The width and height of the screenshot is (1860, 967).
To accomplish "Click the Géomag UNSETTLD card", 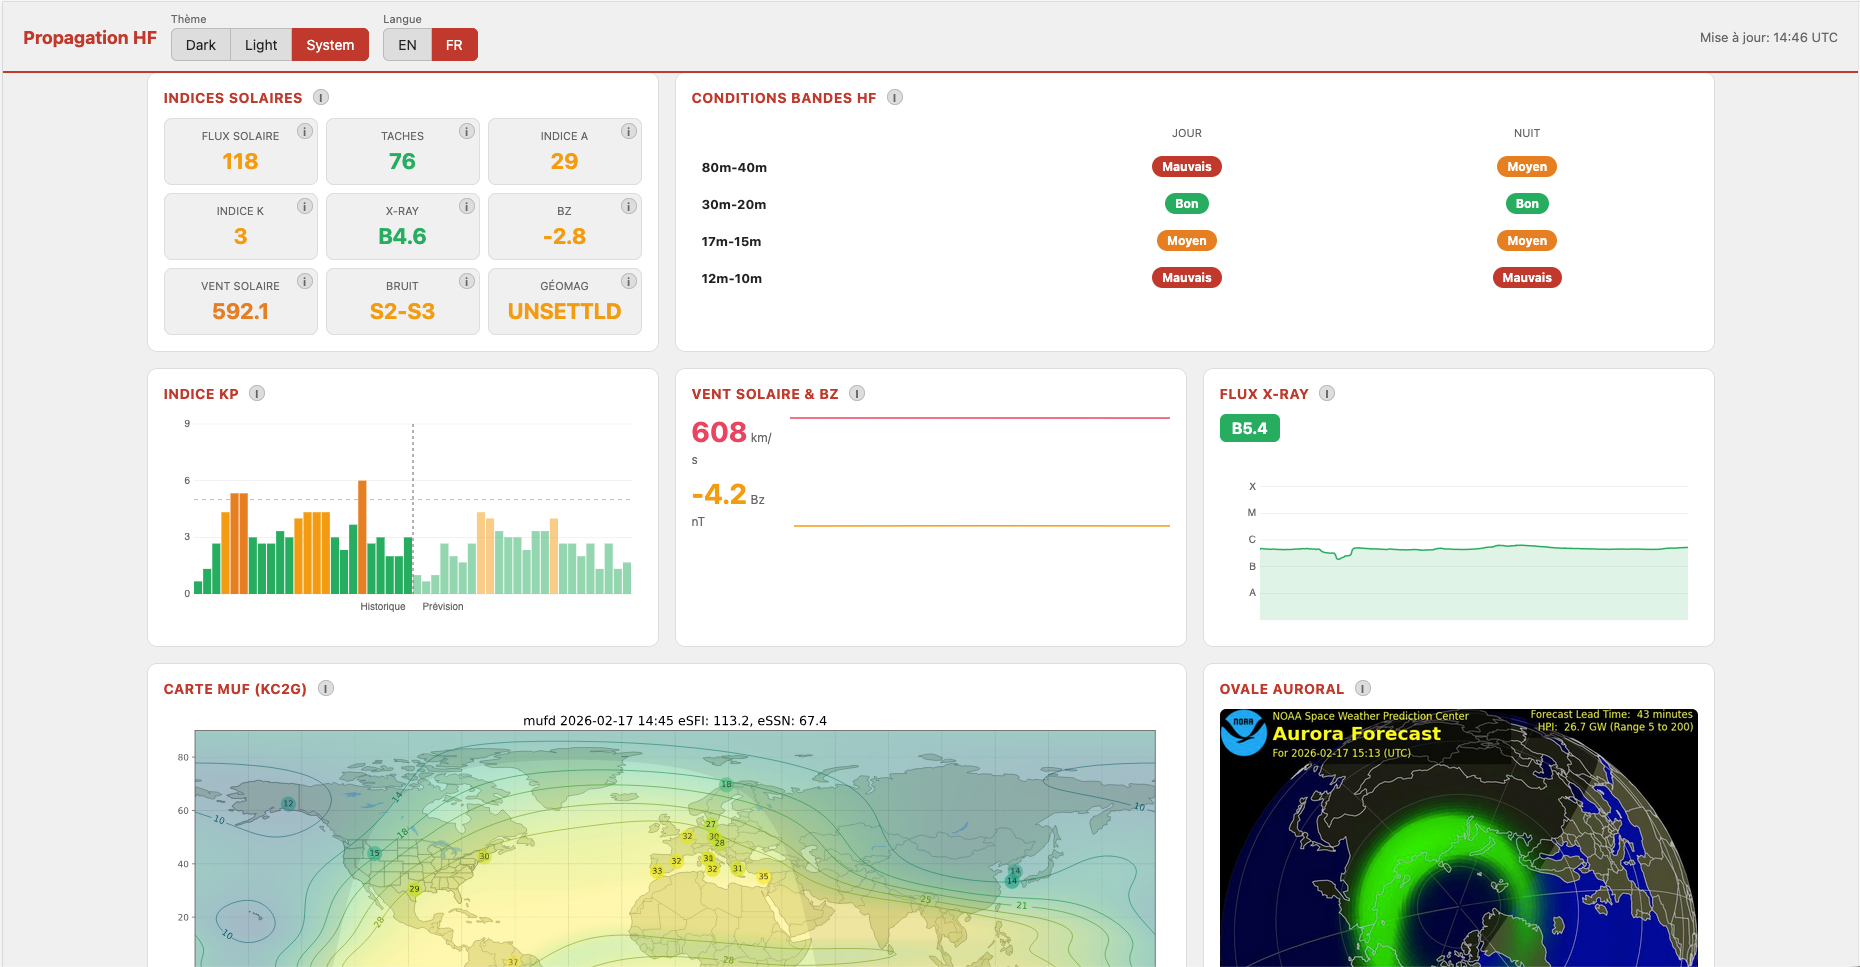I will [564, 301].
